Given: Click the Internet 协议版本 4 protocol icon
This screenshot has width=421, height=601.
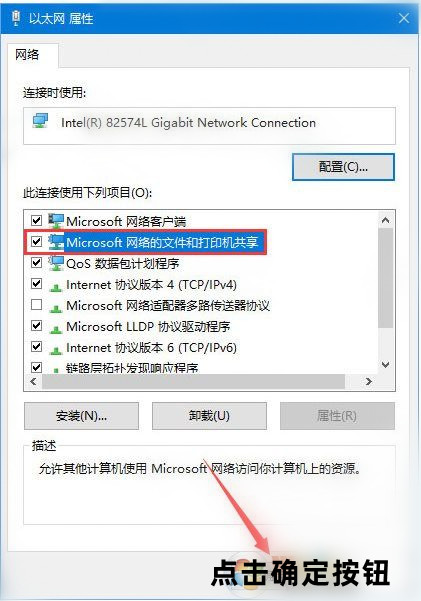Looking at the screenshot, I should pos(56,287).
